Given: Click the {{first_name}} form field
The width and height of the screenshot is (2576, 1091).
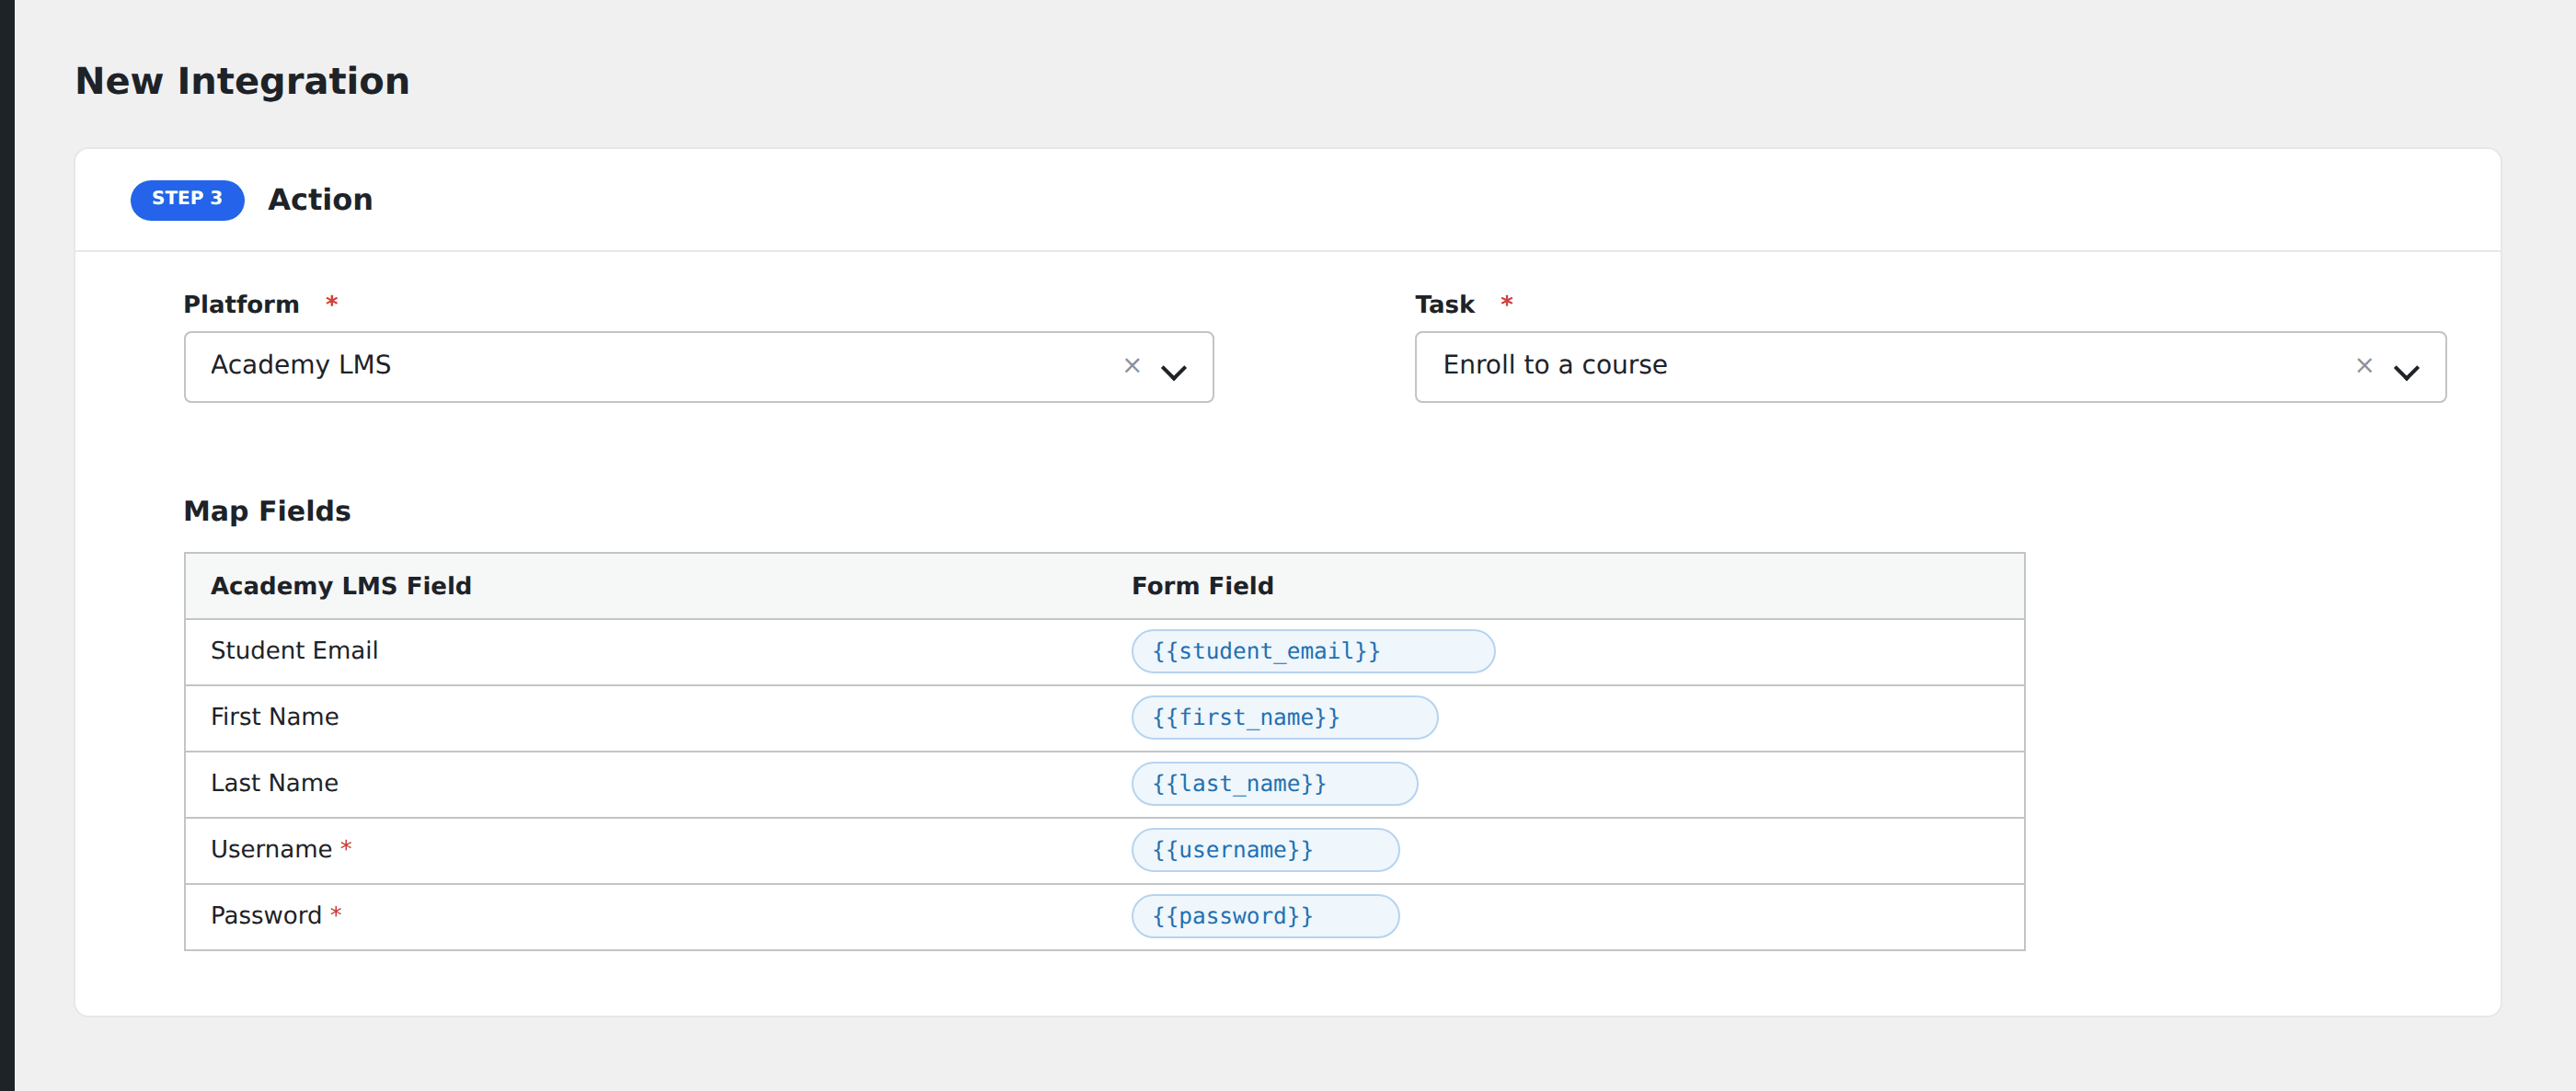Looking at the screenshot, I should tap(1284, 717).
